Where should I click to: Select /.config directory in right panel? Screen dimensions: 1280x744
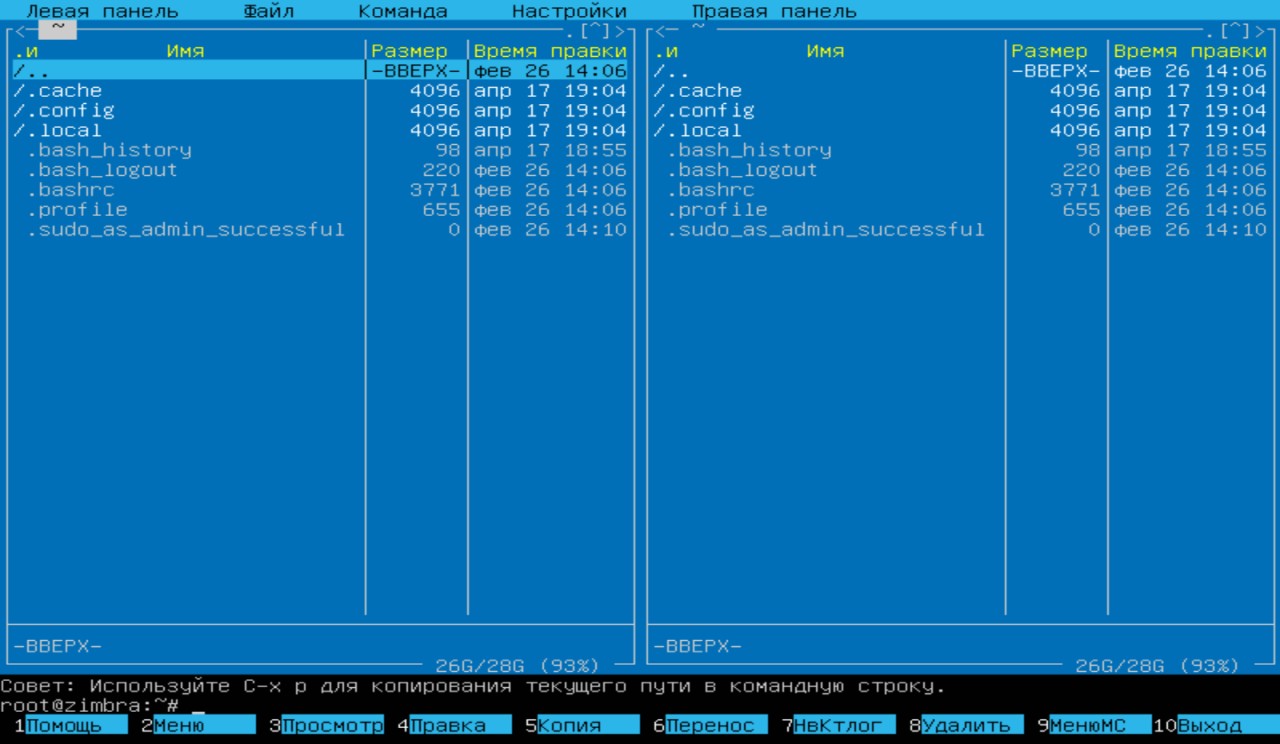960,111
